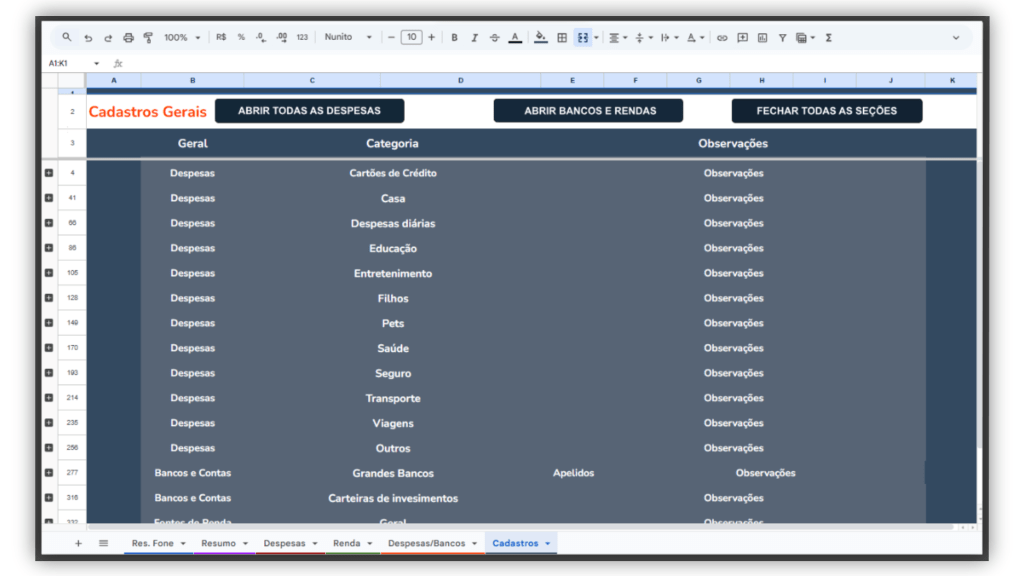1024x576 pixels.
Task: Open the Nunito font dropdown
Action: pos(347,37)
